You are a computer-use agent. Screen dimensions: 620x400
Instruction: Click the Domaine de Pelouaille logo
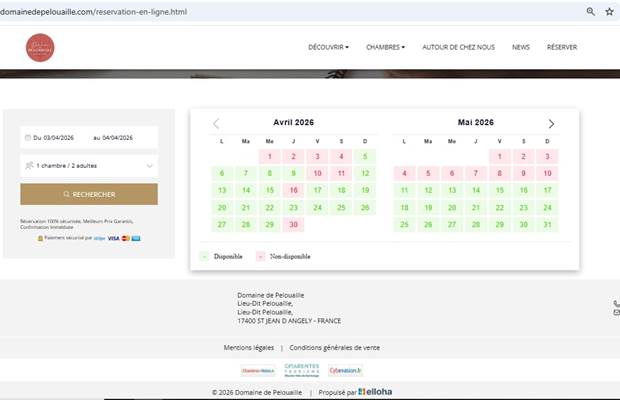(x=40, y=47)
